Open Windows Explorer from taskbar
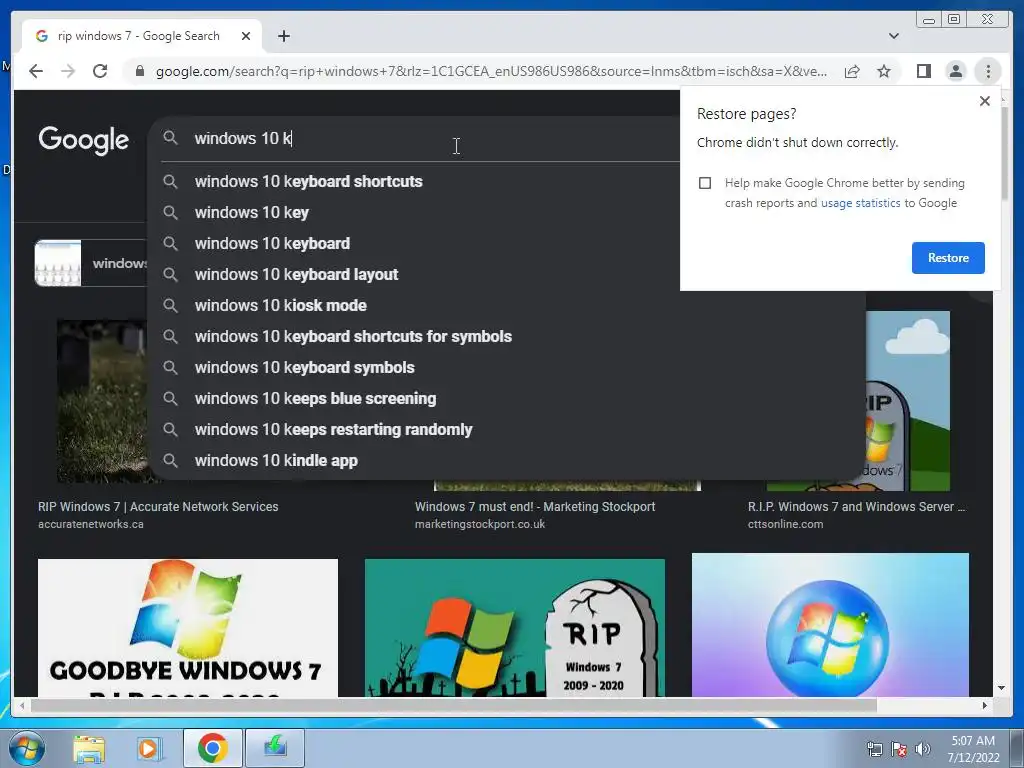1024x768 pixels. (x=89, y=748)
